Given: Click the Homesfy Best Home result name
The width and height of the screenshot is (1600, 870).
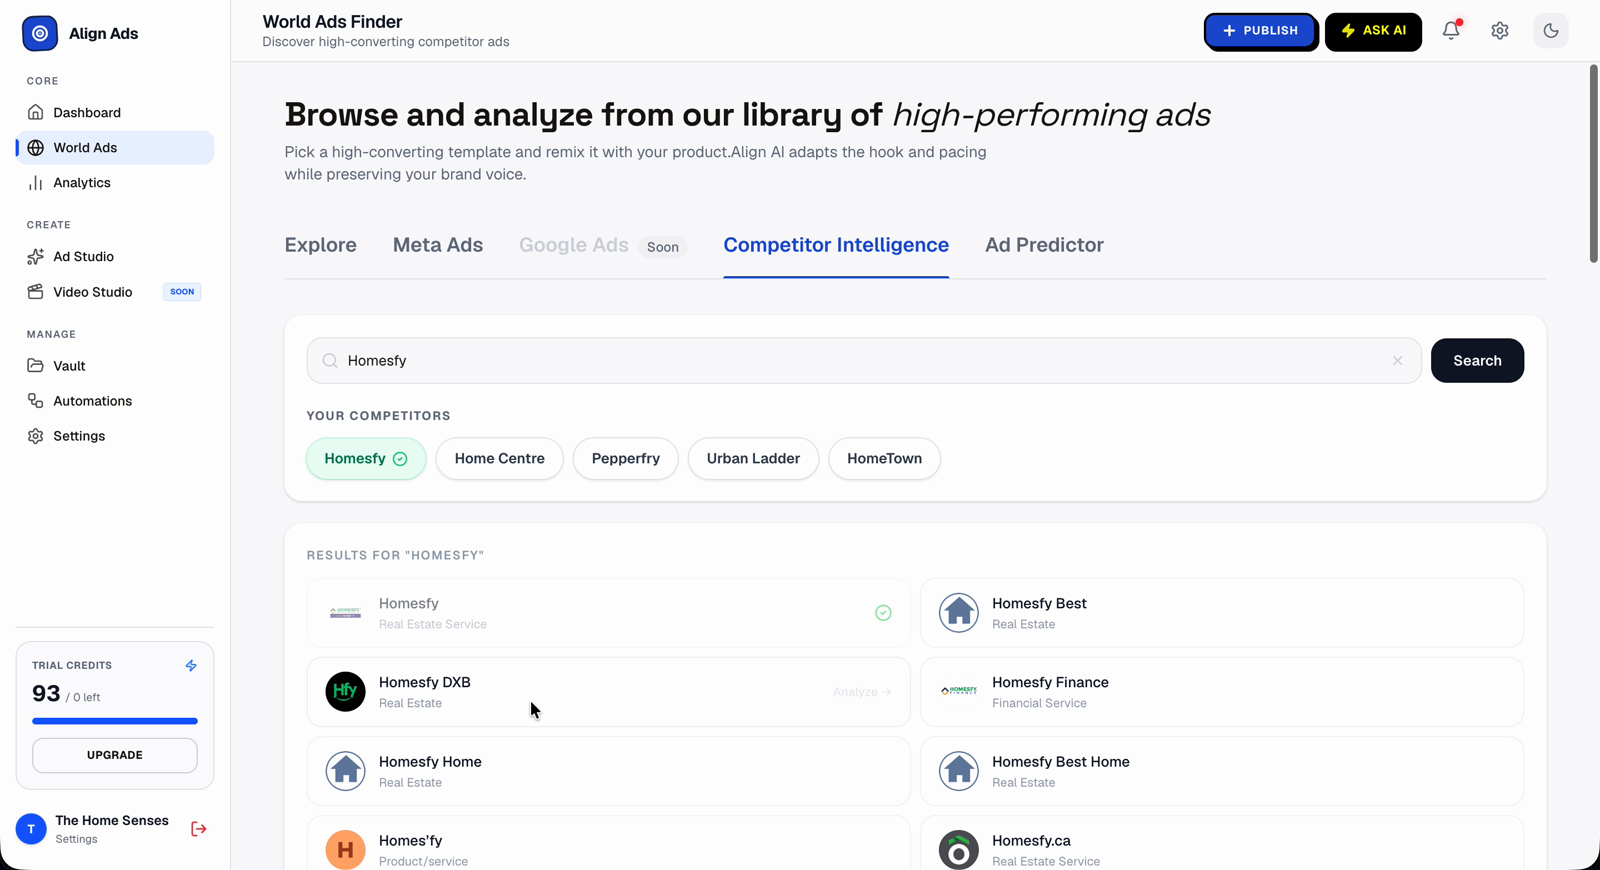Looking at the screenshot, I should (x=1060, y=762).
